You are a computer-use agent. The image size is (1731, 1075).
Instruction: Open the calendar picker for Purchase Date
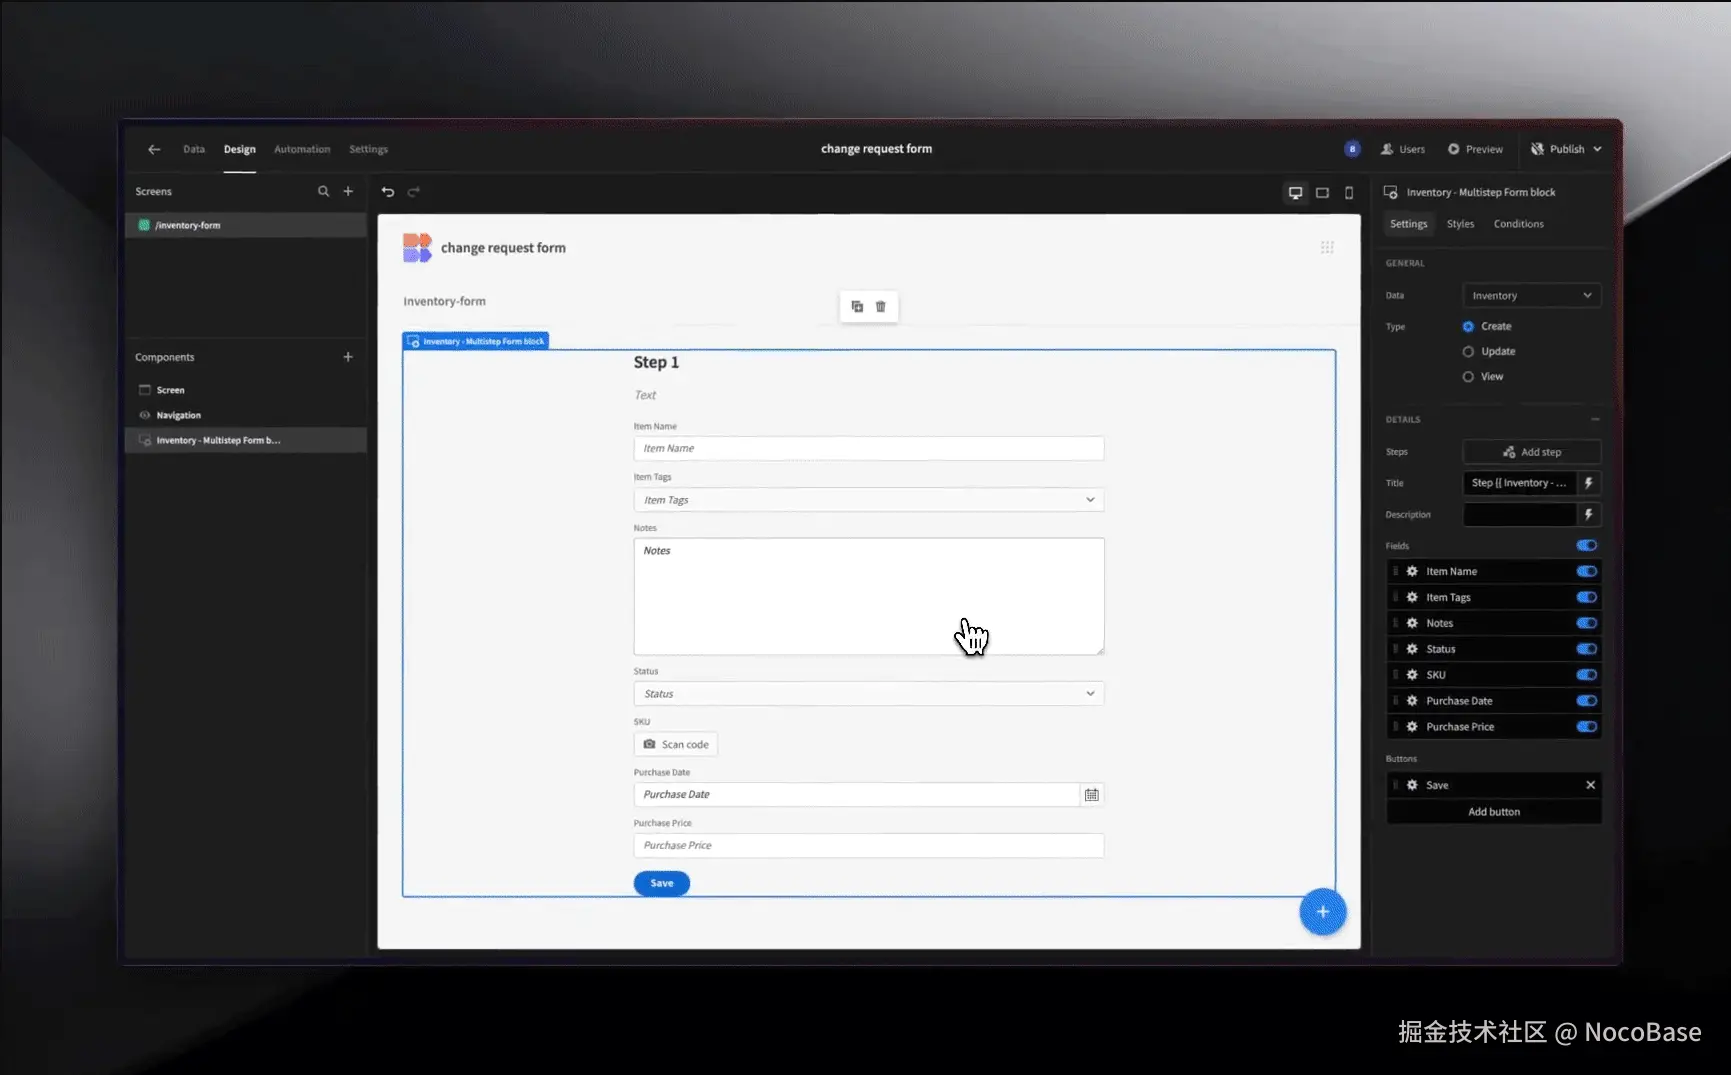(x=1092, y=795)
